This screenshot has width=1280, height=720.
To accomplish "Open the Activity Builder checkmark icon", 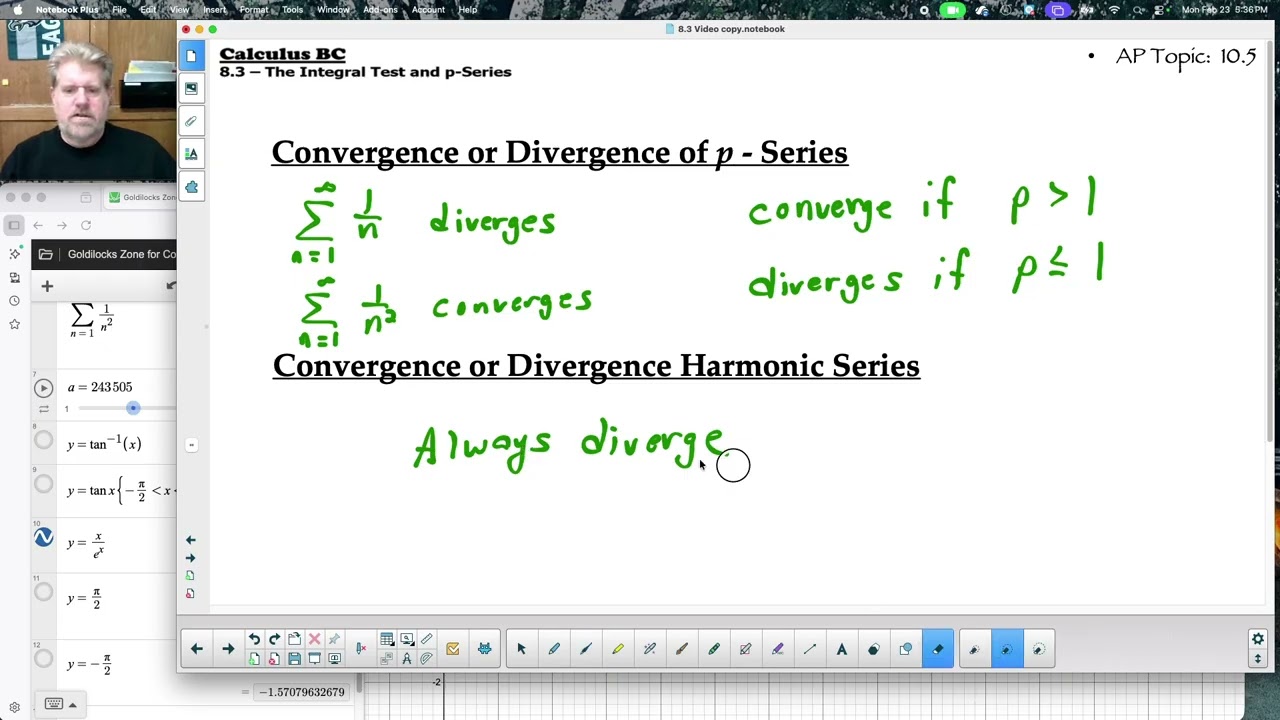I will point(453,649).
